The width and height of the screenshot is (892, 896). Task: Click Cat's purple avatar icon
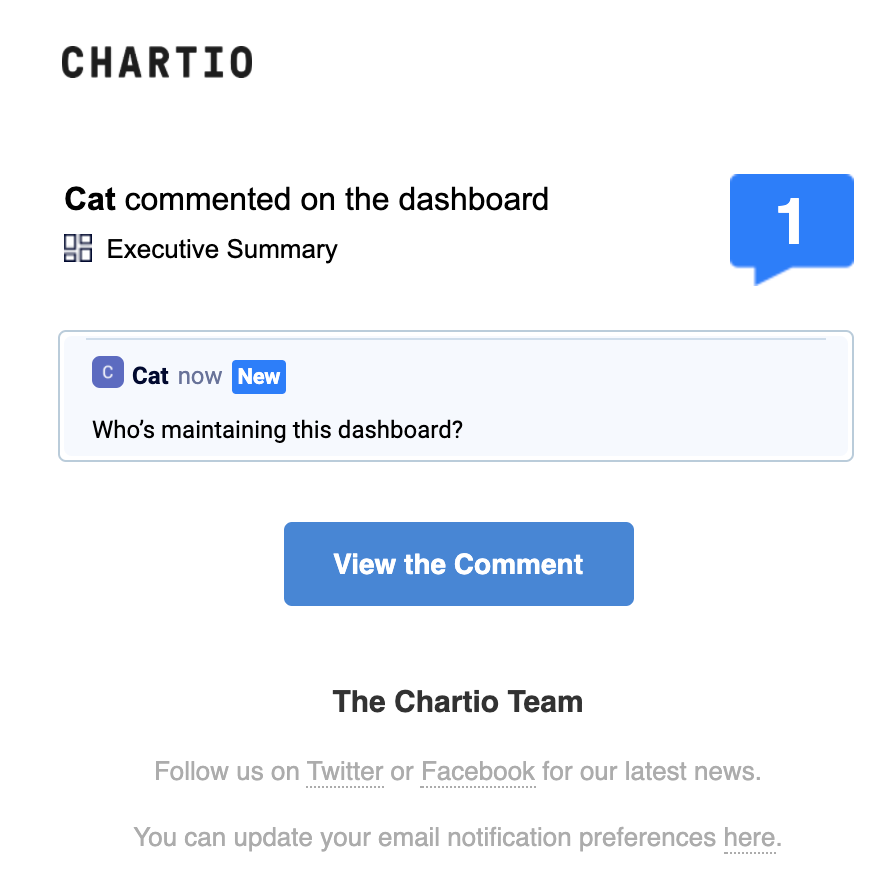(x=107, y=373)
